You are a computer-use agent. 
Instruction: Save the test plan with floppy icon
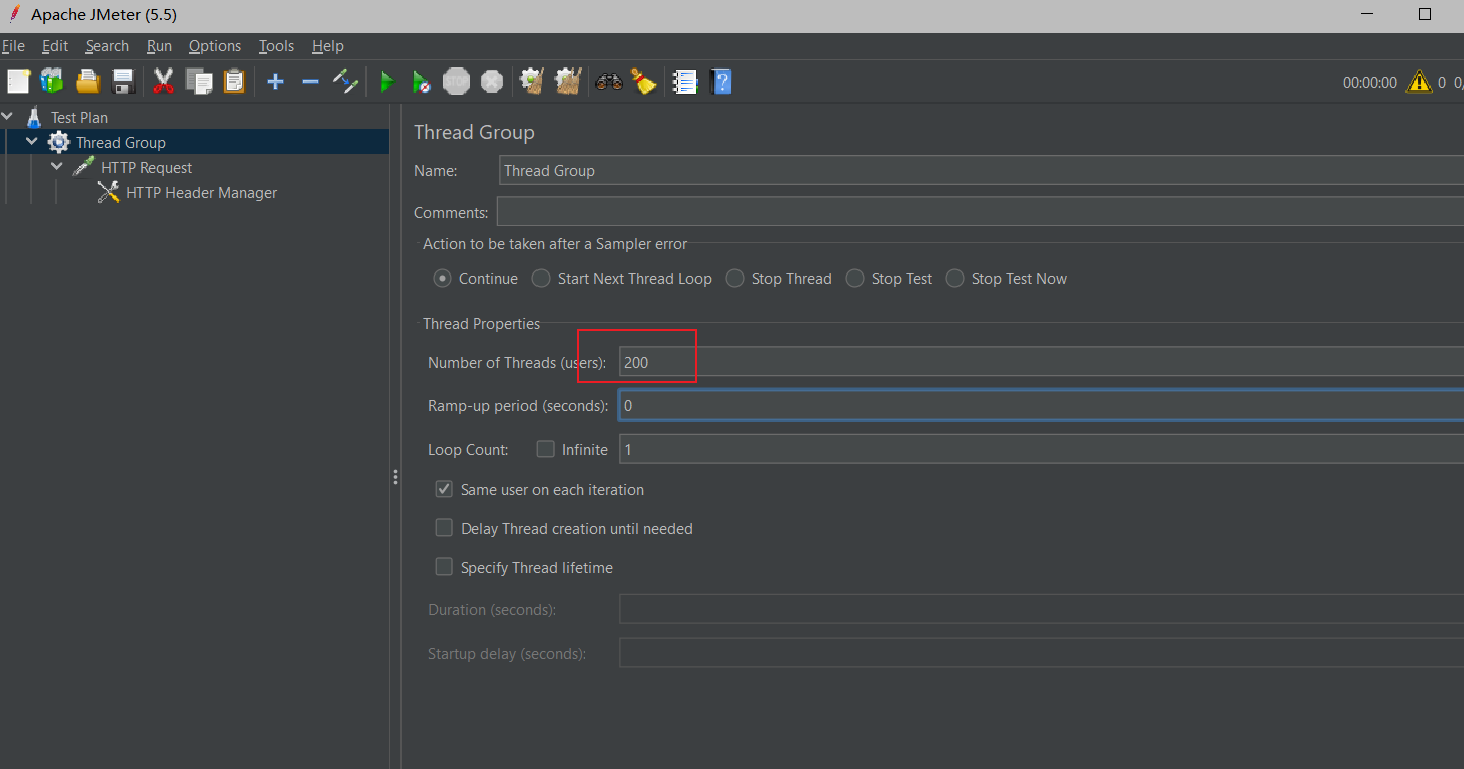pos(123,82)
